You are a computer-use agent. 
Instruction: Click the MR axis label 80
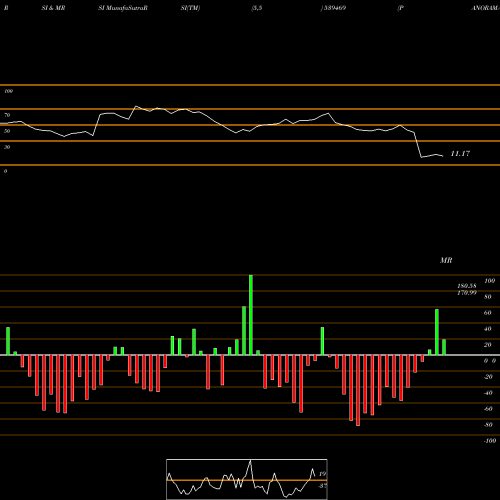488,297
